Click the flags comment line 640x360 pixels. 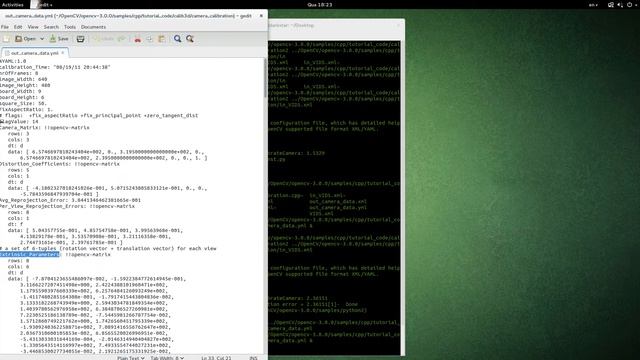[99, 116]
